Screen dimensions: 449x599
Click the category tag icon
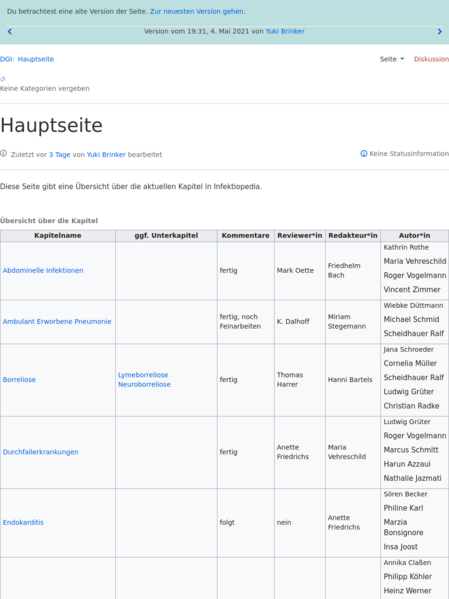pos(3,79)
